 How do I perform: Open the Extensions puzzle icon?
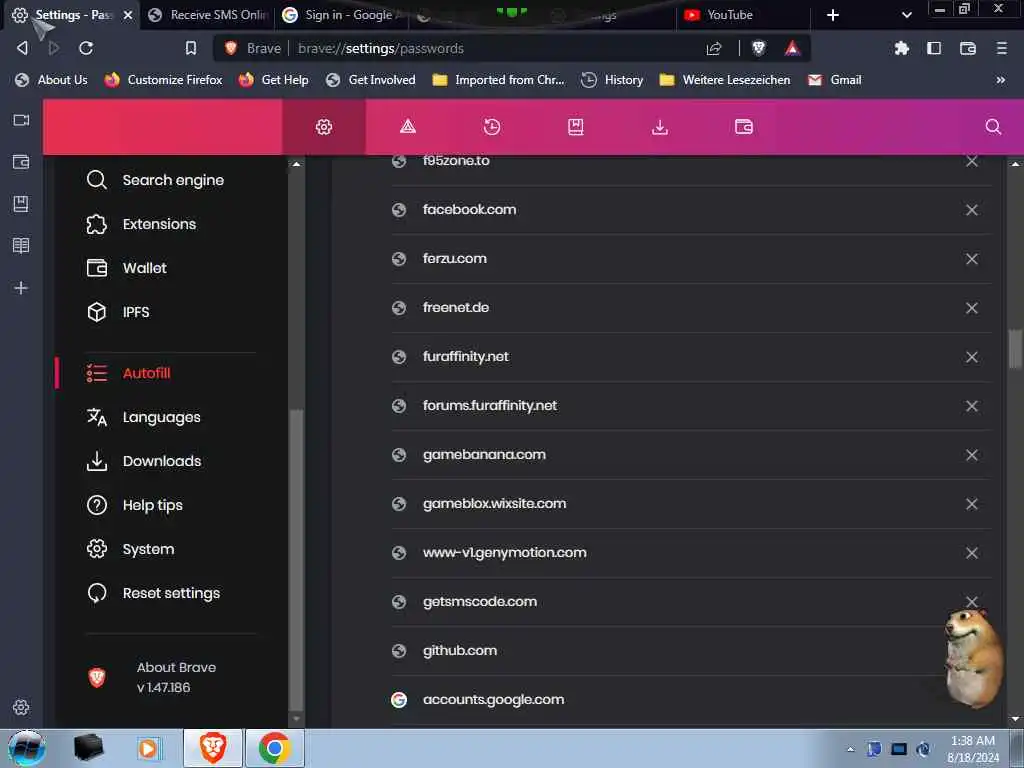902,48
